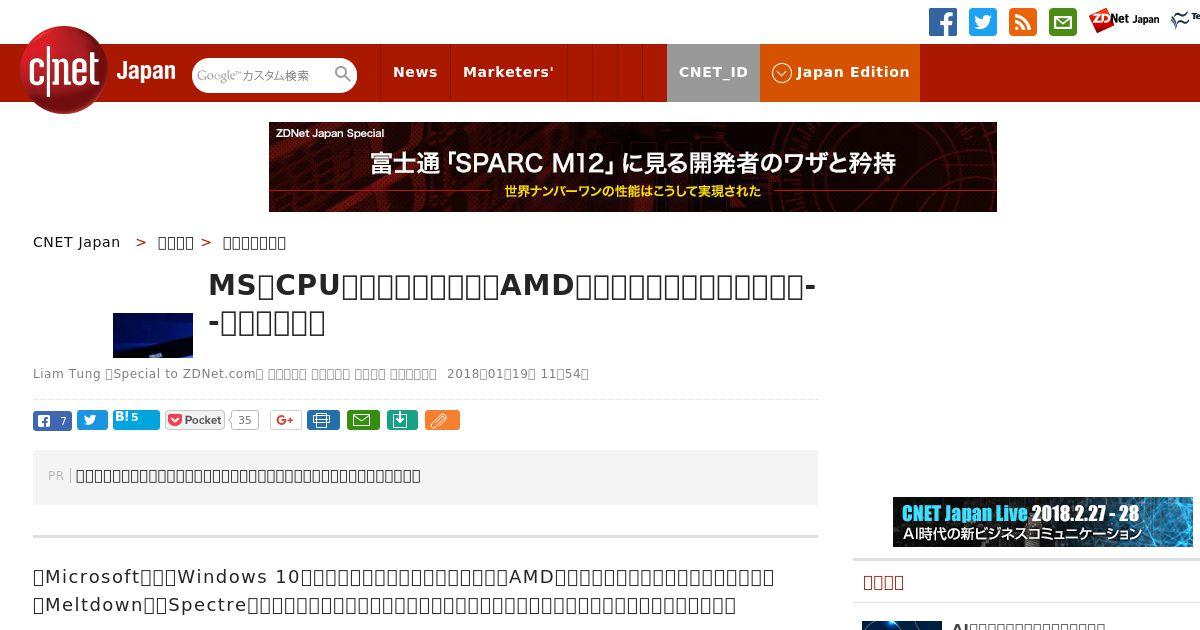
Task: Go to the ZDNet Japan logo link
Action: 1124,19
